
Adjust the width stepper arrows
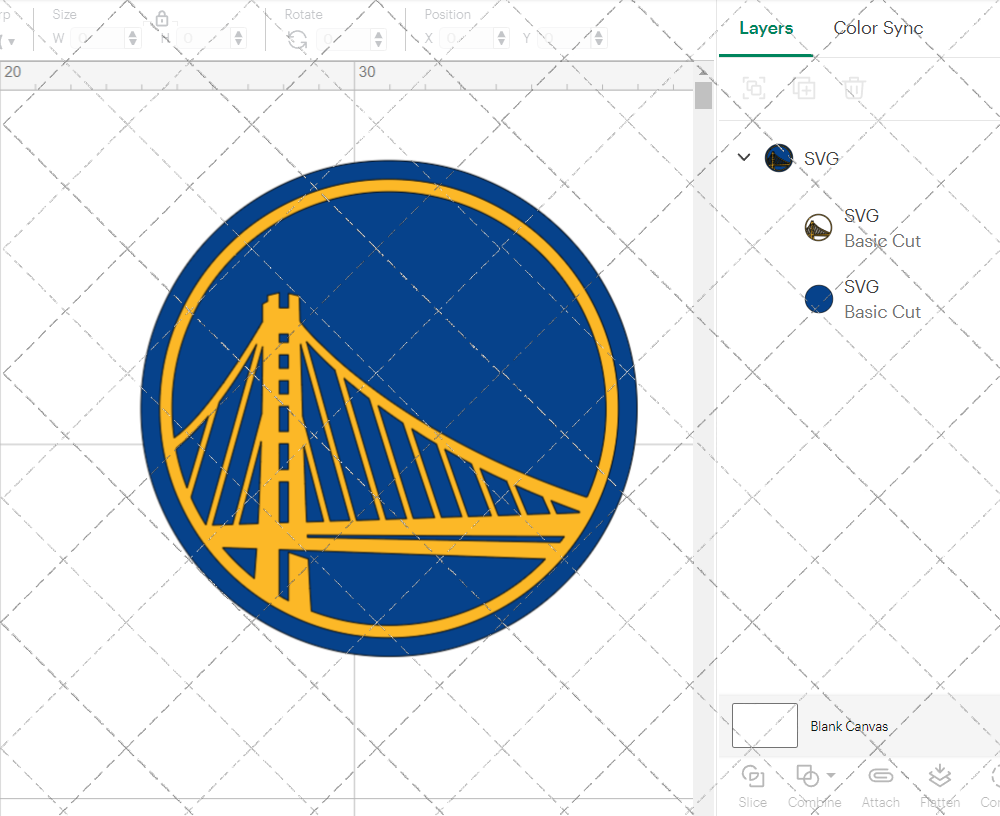133,38
